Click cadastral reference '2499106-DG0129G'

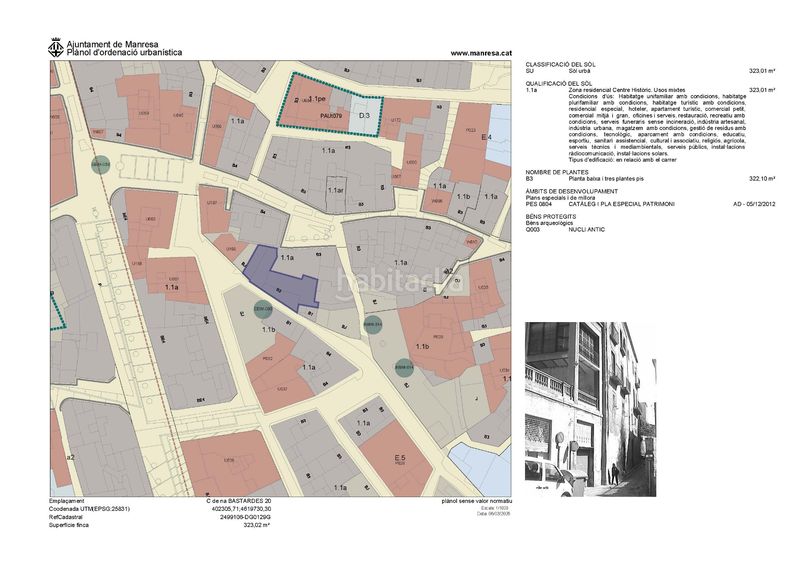pos(245,517)
